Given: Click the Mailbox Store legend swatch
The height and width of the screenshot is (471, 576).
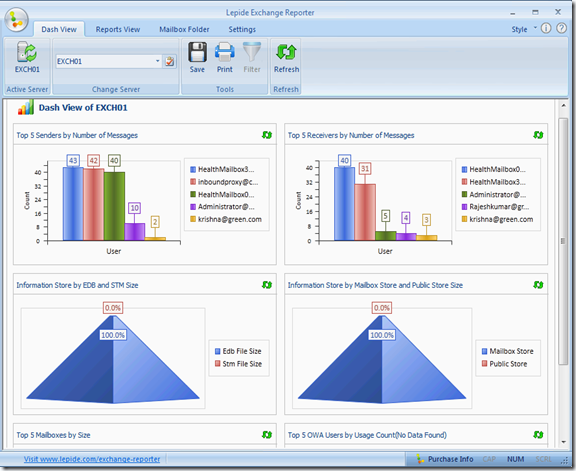Looking at the screenshot, I should point(485,351).
